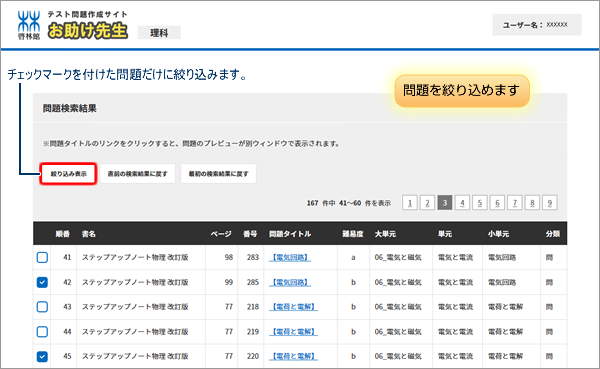Uncheck the checkbox for row 42

(42, 282)
